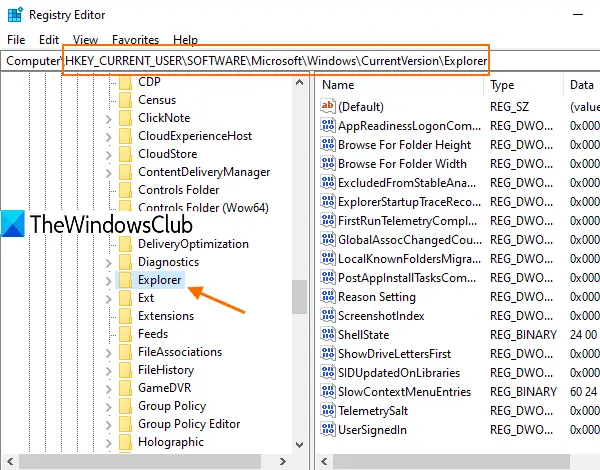Click the ScreenshotIndex DWORD icon

(x=328, y=315)
